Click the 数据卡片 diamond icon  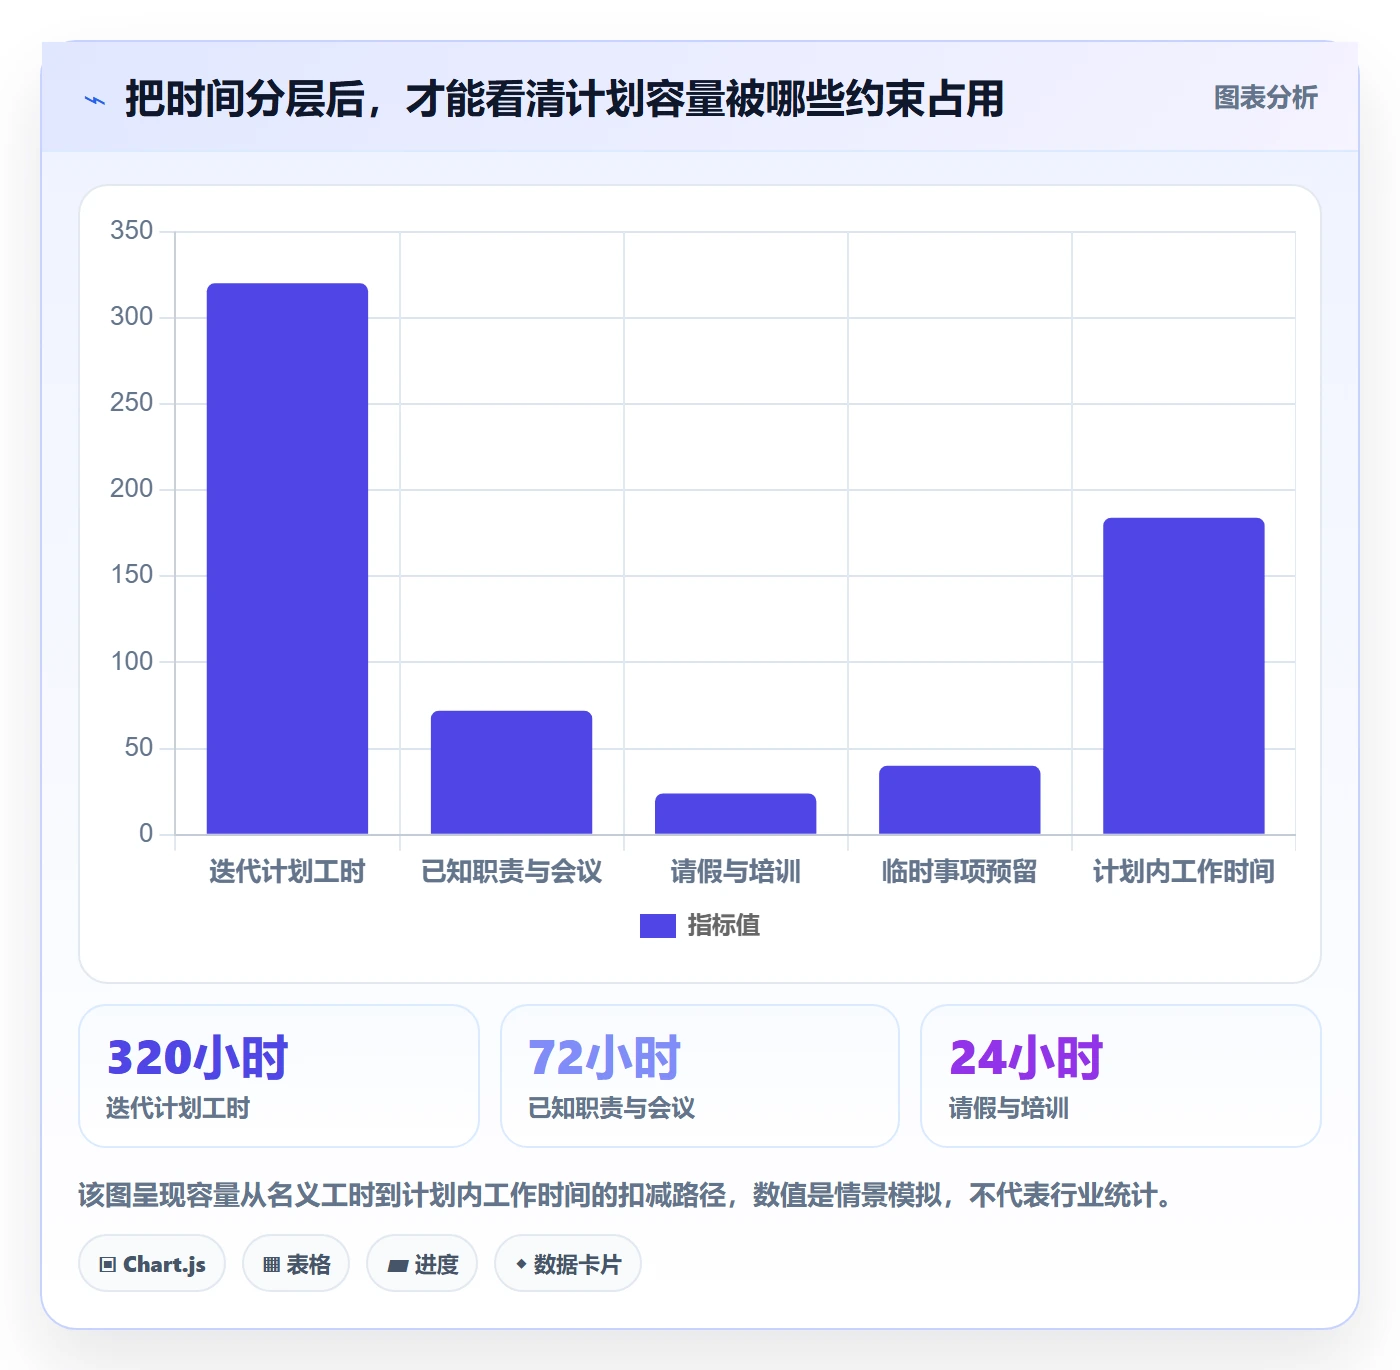[x=521, y=1265]
